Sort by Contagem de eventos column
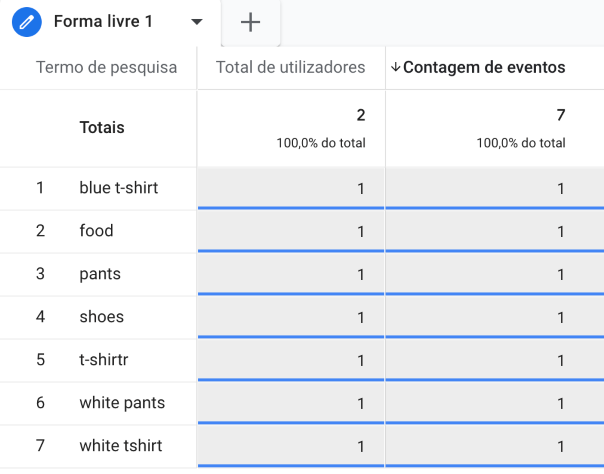 click(484, 68)
